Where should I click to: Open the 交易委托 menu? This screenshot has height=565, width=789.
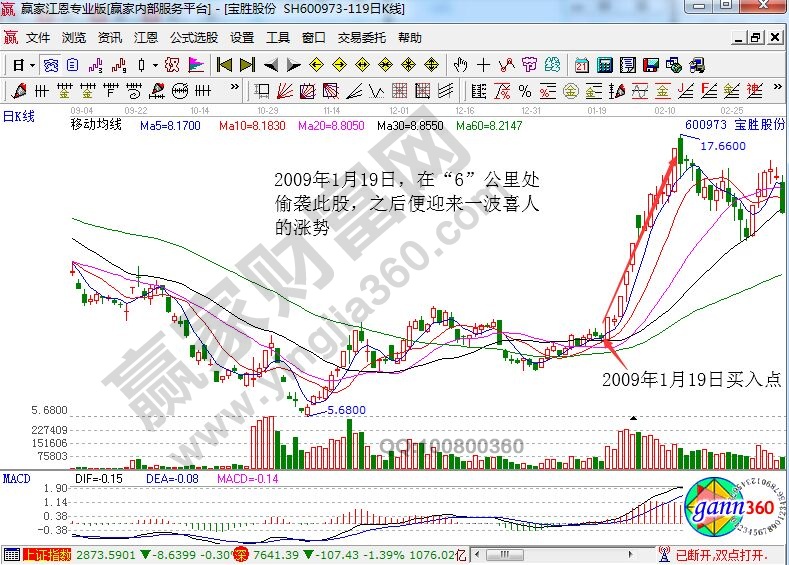point(361,38)
